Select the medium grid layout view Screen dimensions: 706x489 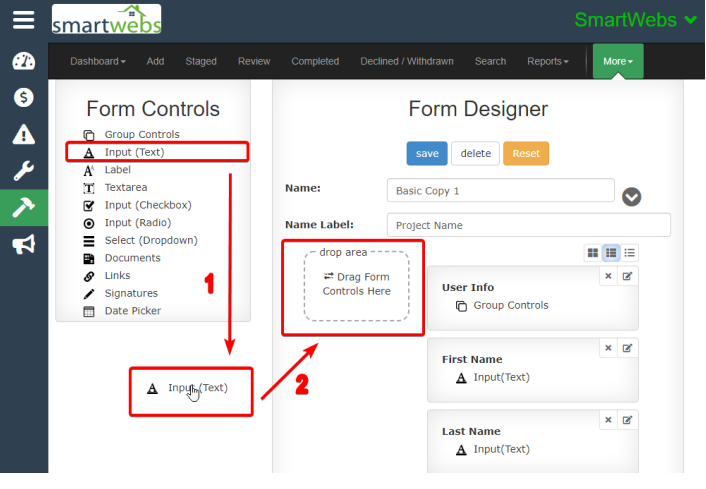(x=611, y=253)
